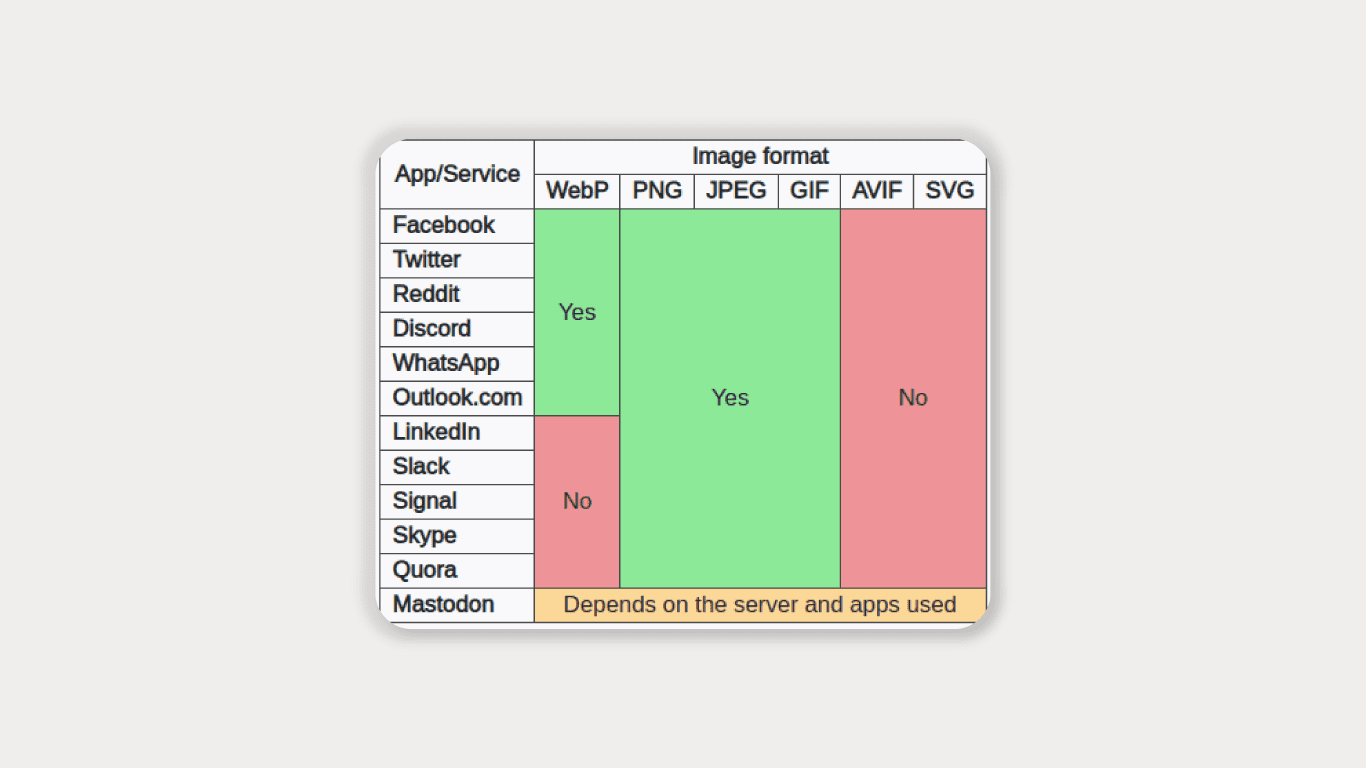Click the red No cell under WebP
Image resolution: width=1366 pixels, height=768 pixels.
point(577,502)
